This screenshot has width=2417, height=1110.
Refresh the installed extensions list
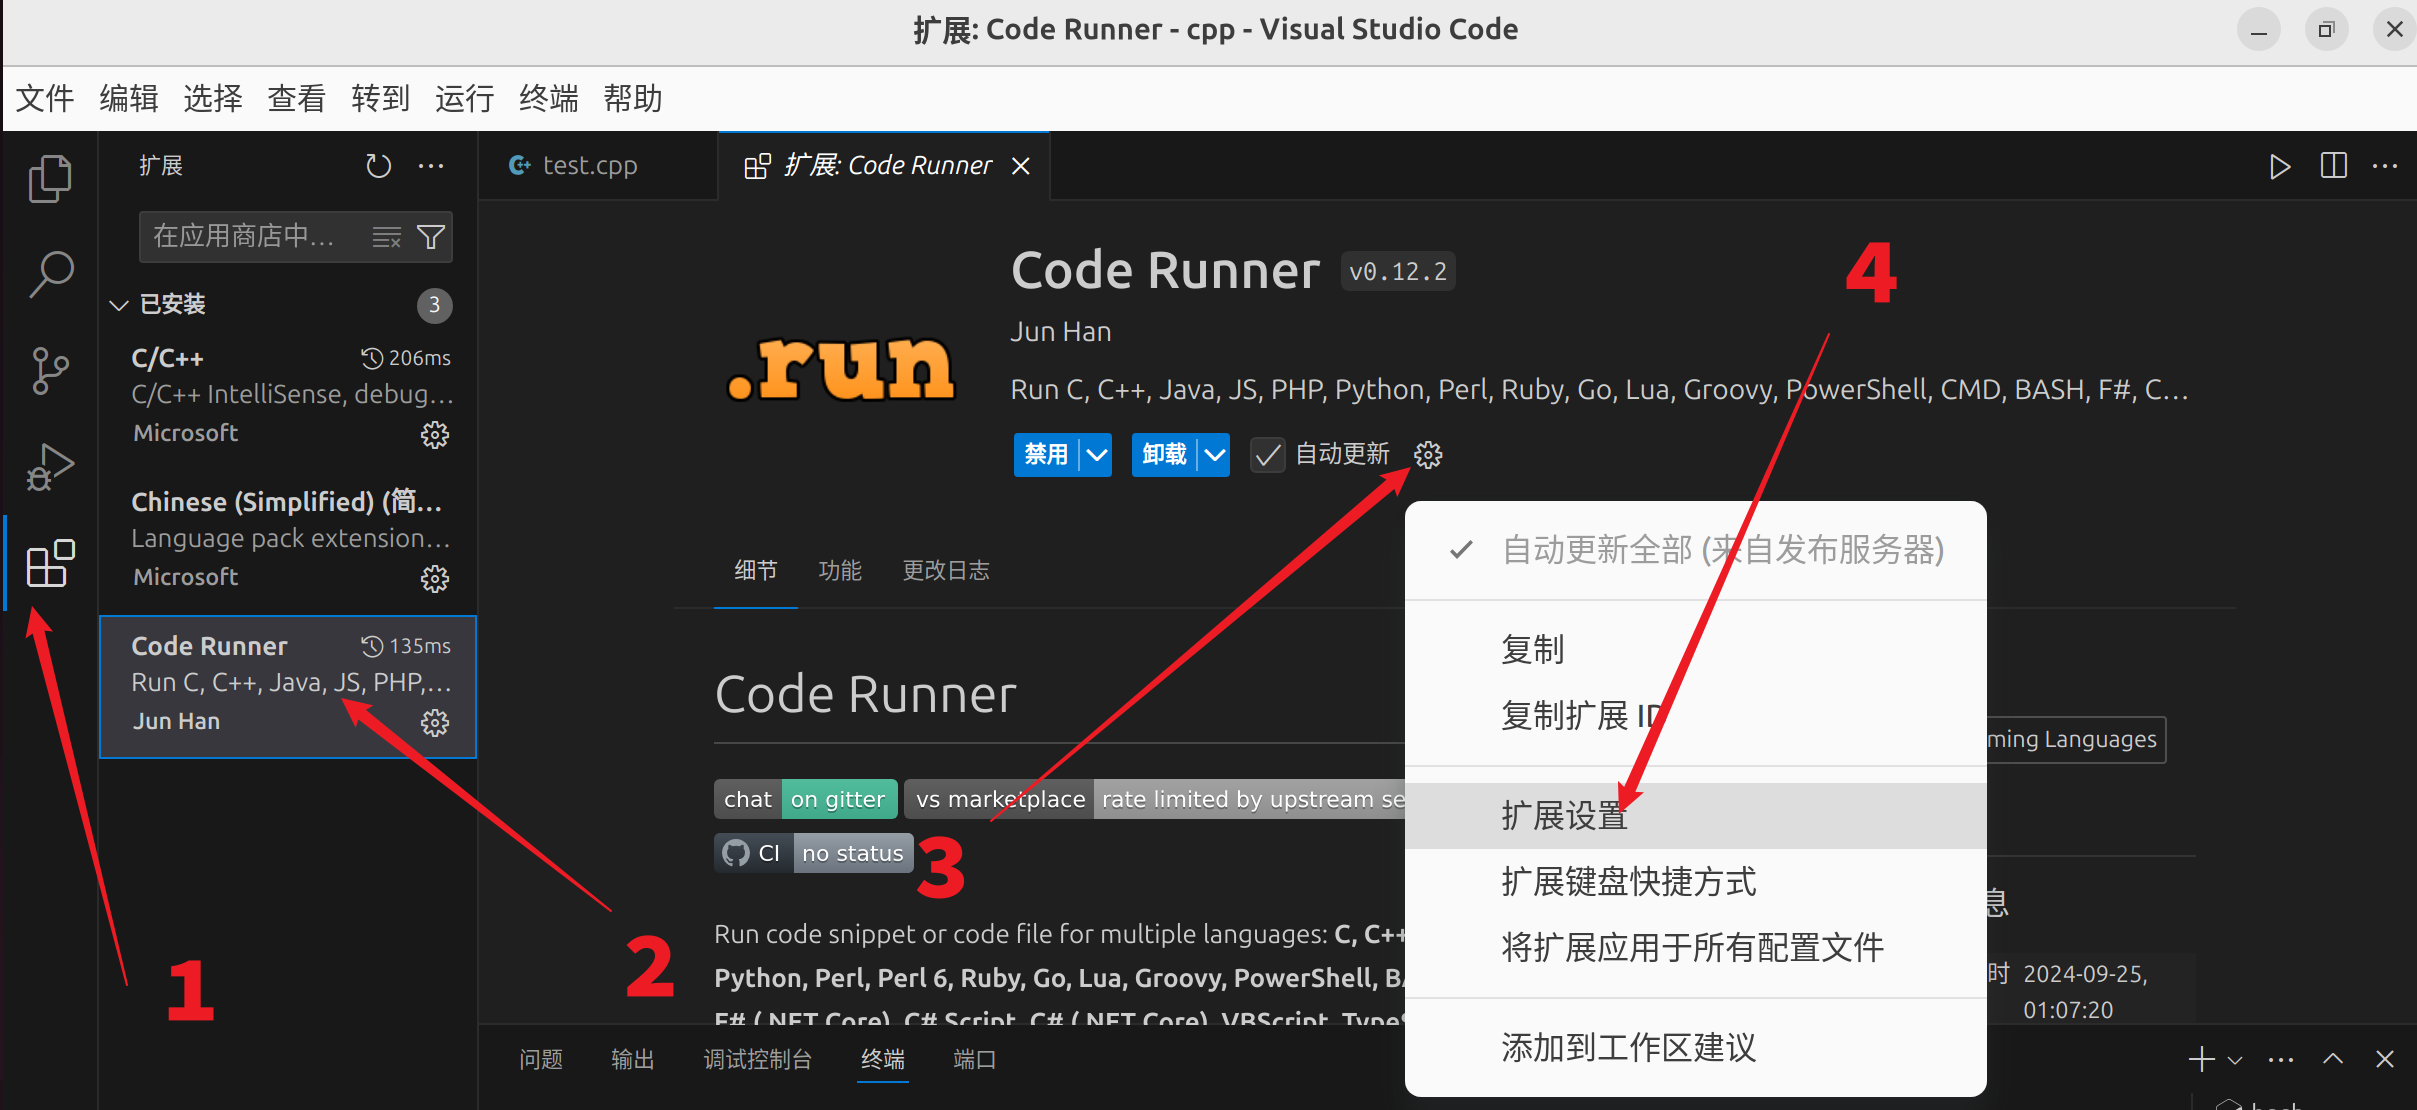pos(377,165)
